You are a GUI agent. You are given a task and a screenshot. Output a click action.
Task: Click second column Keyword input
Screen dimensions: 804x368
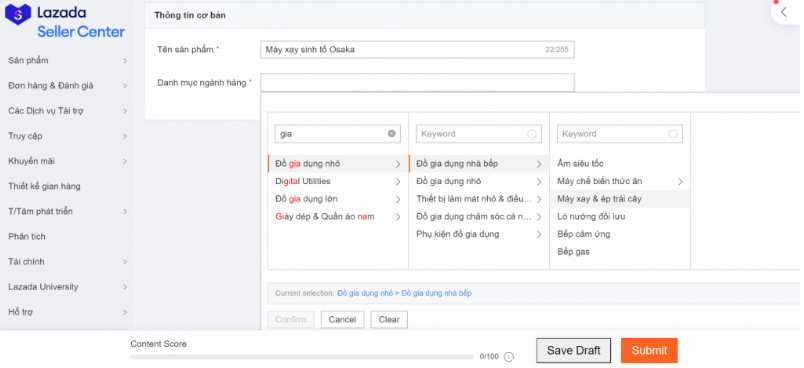point(478,134)
